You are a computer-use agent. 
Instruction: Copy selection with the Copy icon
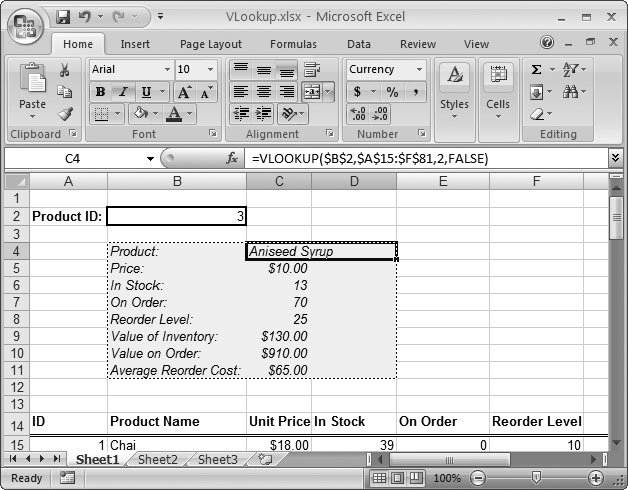pos(64,92)
